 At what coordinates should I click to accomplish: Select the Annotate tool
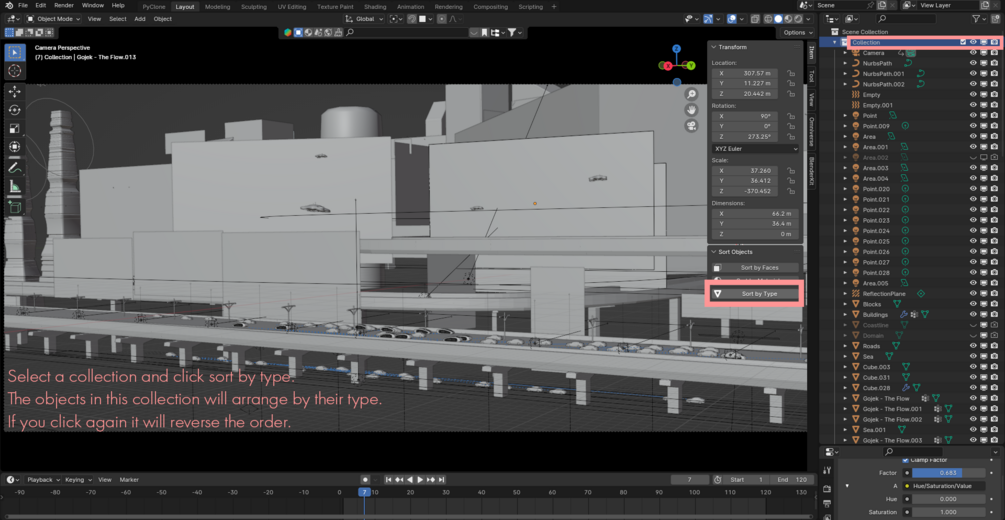coord(15,168)
